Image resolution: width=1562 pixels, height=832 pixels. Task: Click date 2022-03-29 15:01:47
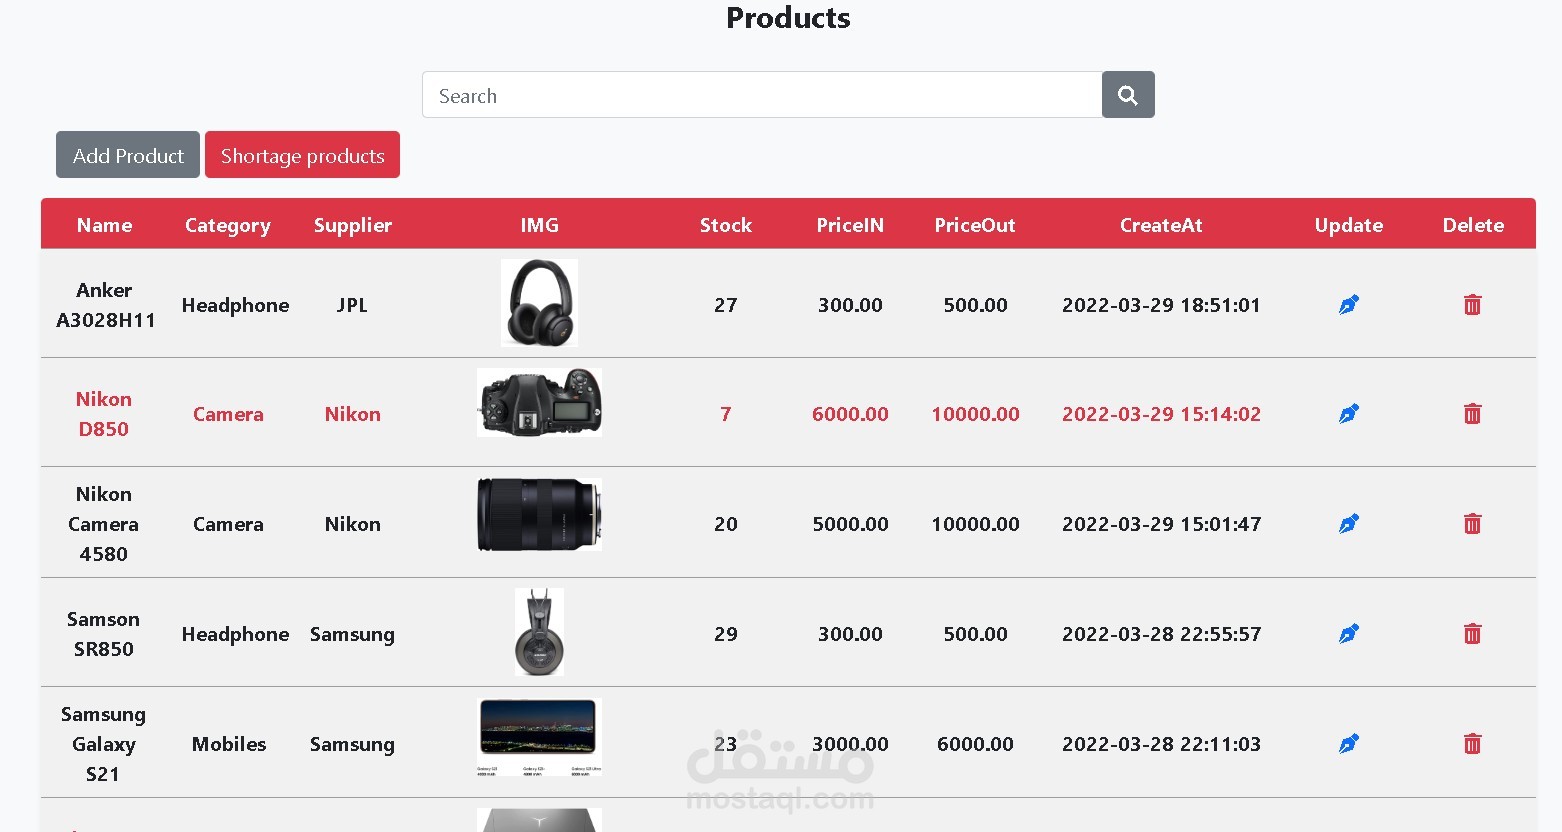tap(1161, 524)
